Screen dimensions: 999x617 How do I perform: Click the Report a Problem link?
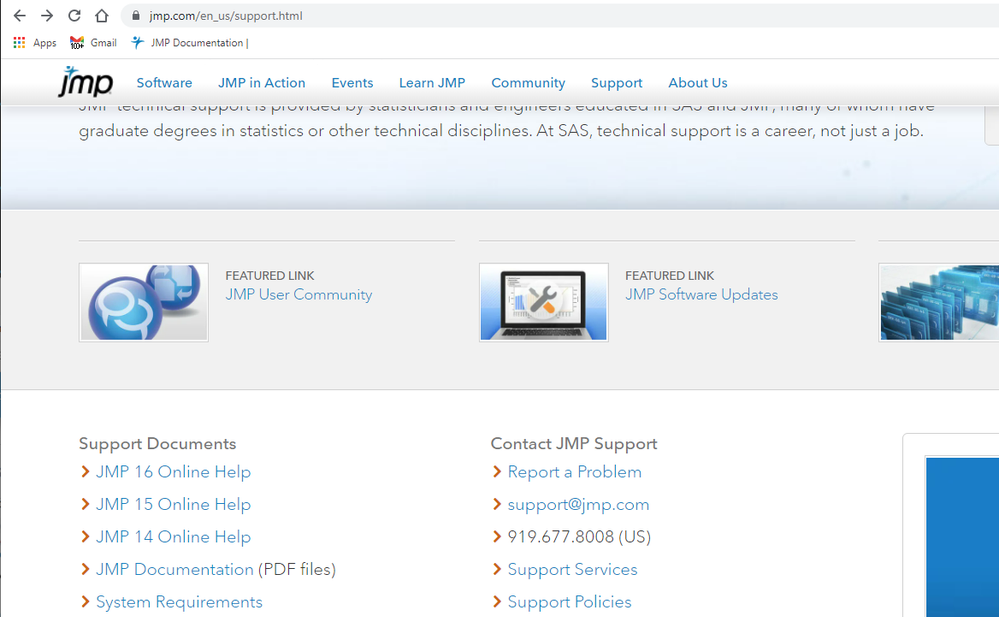click(x=575, y=472)
